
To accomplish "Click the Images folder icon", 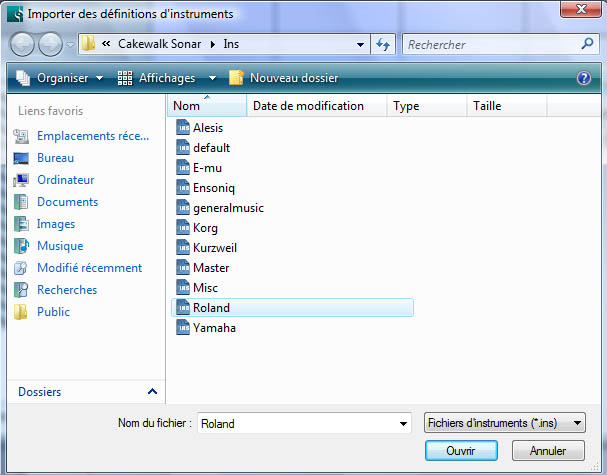I will coord(21,224).
